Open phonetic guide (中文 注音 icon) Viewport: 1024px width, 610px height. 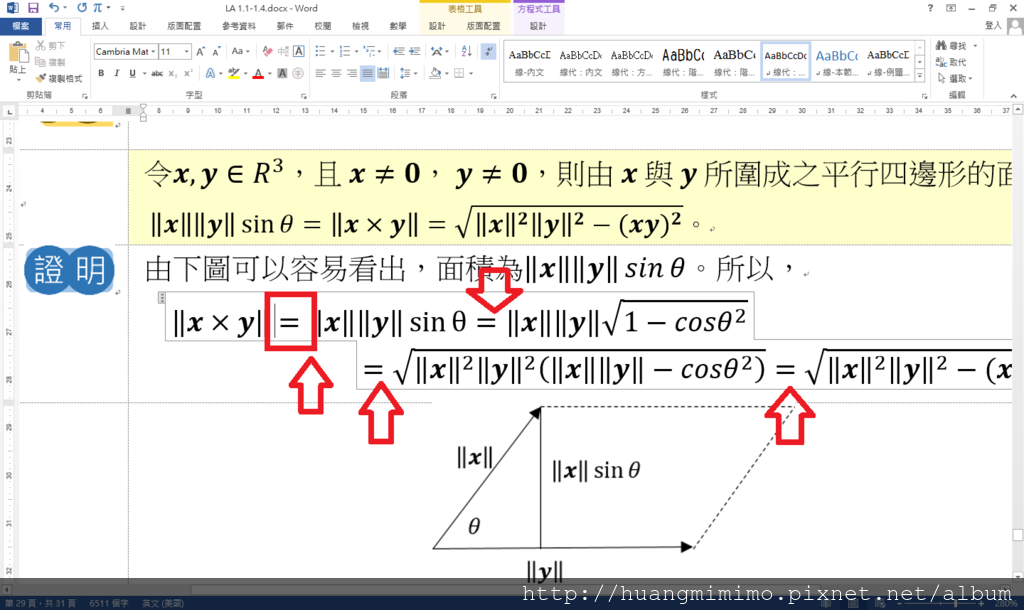pos(283,52)
